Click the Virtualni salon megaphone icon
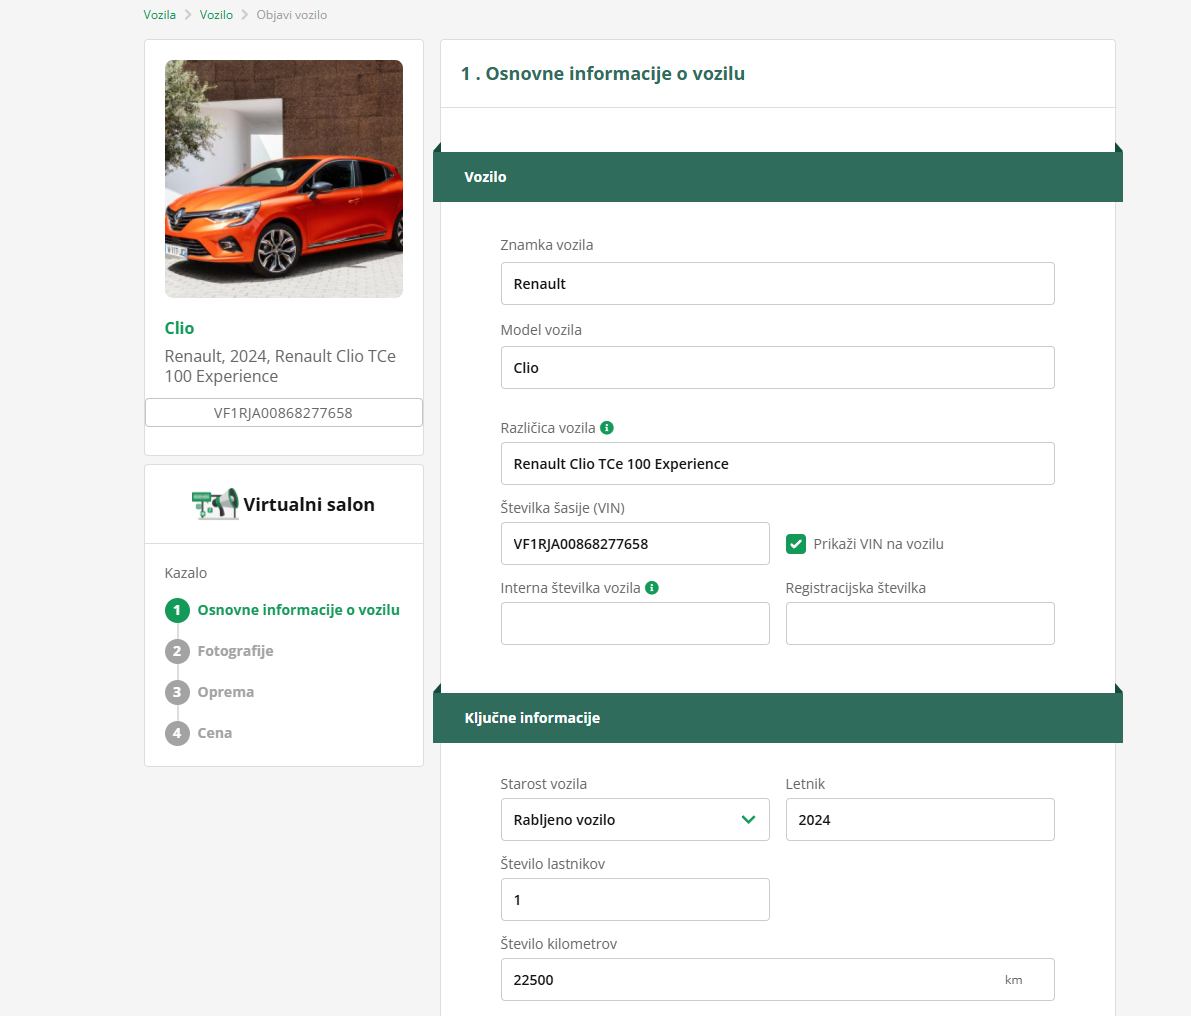Image resolution: width=1191 pixels, height=1016 pixels. click(215, 504)
